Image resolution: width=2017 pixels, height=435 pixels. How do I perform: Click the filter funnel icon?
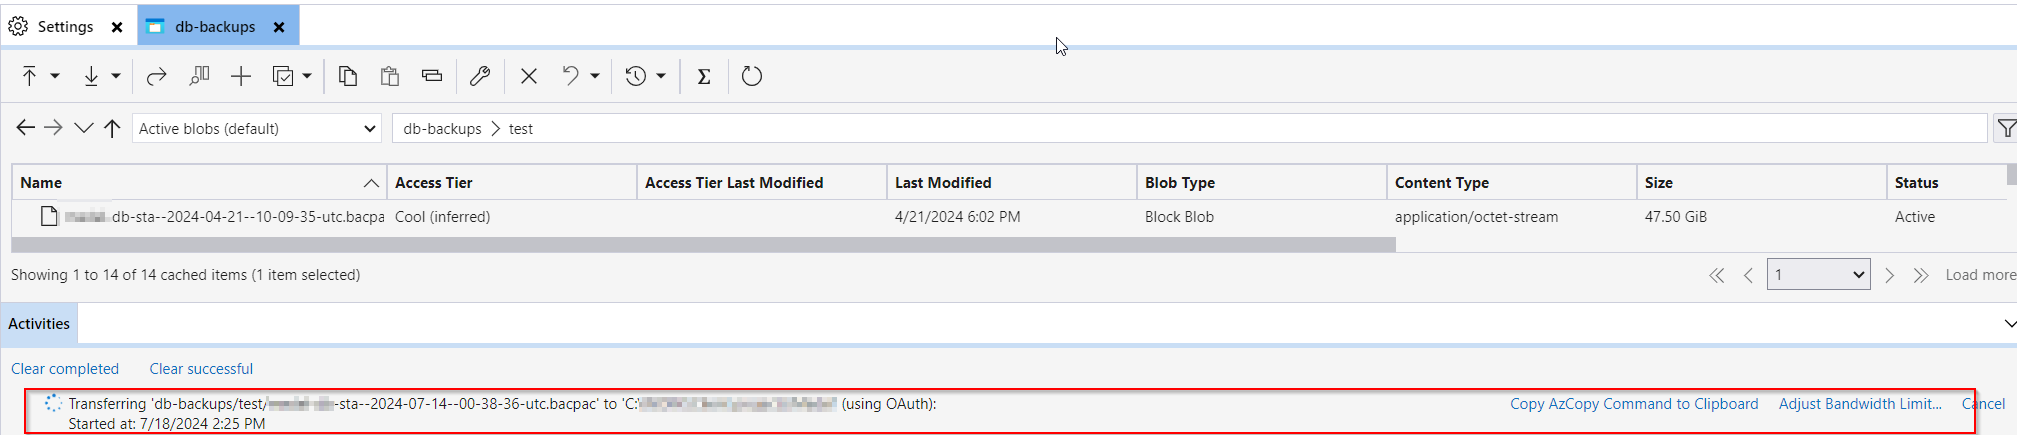pos(2005,128)
